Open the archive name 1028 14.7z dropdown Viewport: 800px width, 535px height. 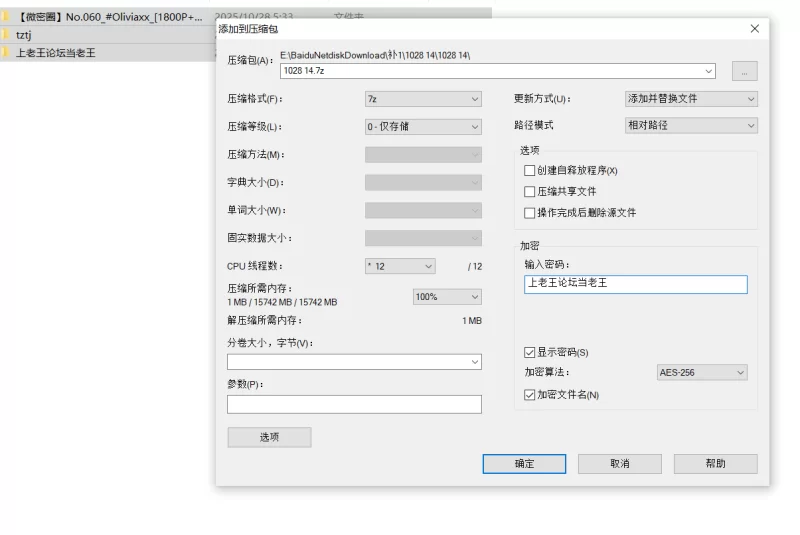[x=708, y=71]
